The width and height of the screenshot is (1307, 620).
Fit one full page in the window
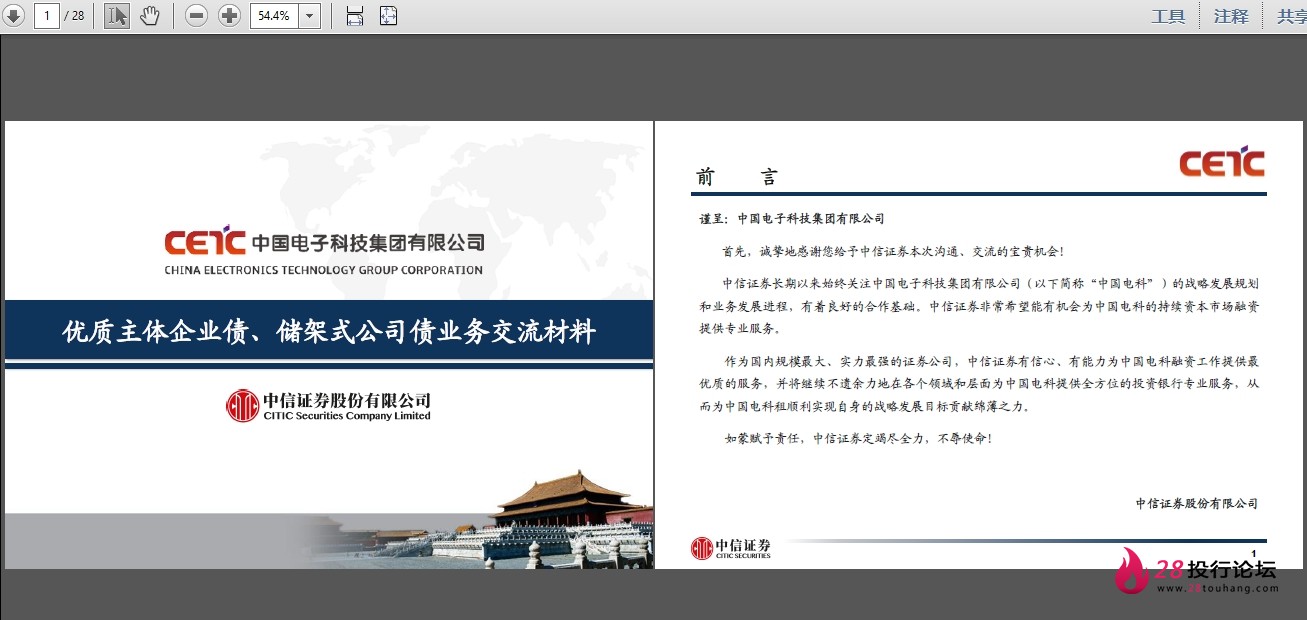(x=389, y=16)
